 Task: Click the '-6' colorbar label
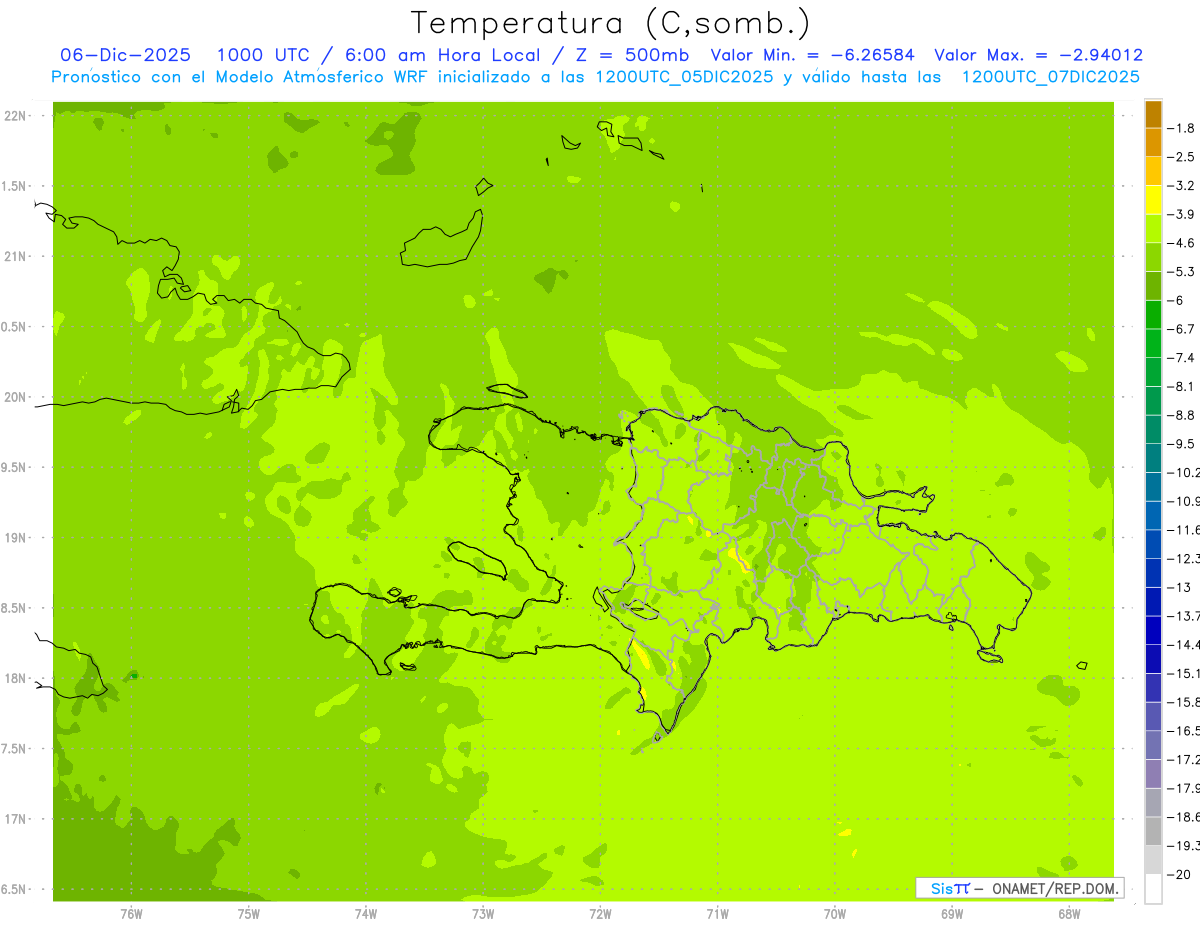[1177, 300]
